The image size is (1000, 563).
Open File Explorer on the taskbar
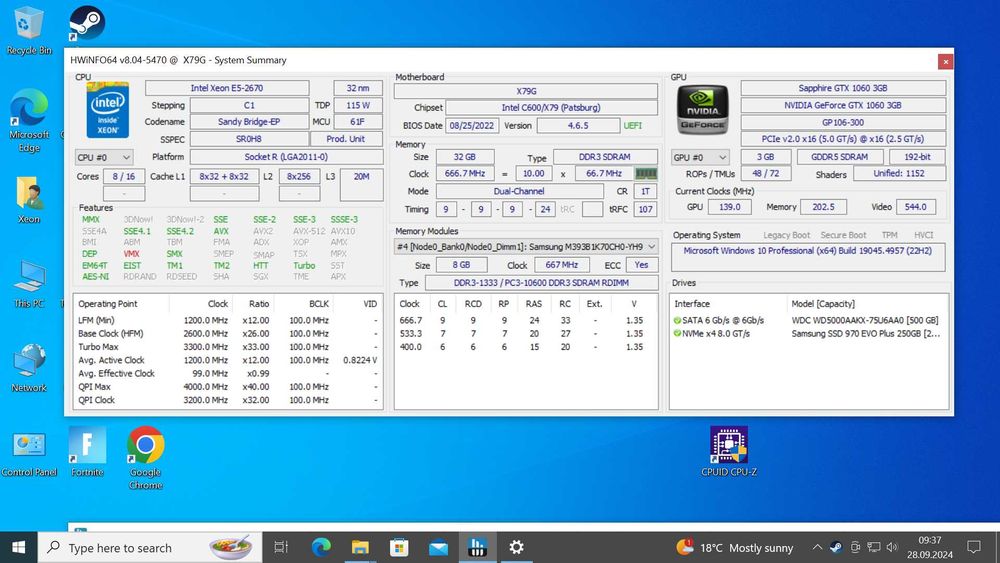[x=360, y=547]
